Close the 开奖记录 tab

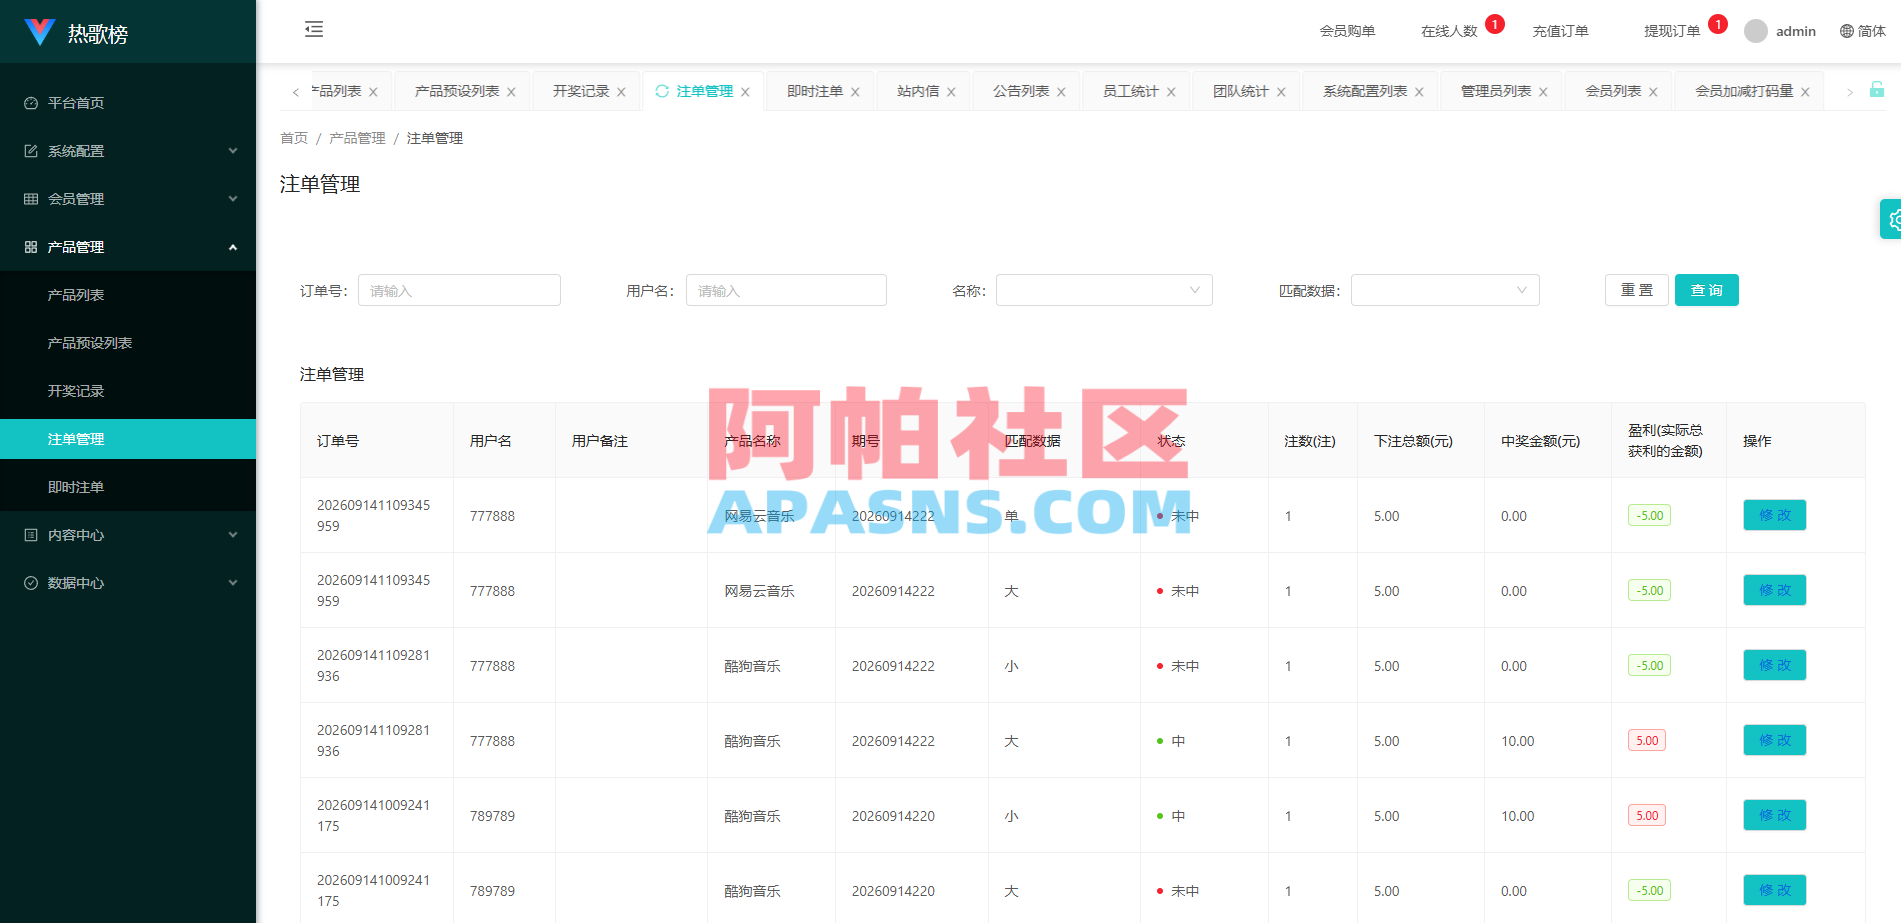tap(621, 92)
